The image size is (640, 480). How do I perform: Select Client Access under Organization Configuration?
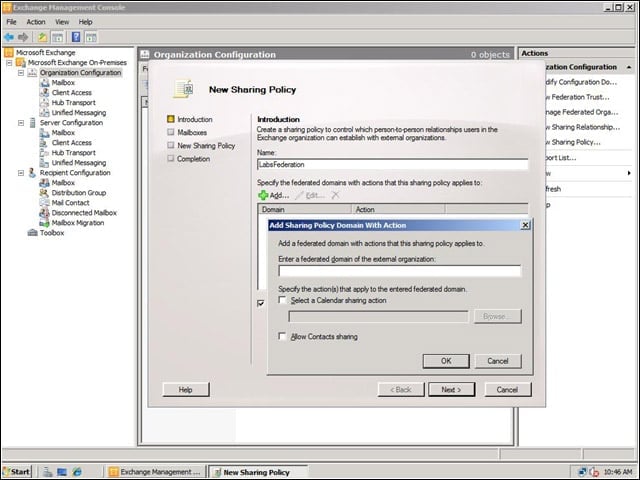pyautogui.click(x=71, y=93)
